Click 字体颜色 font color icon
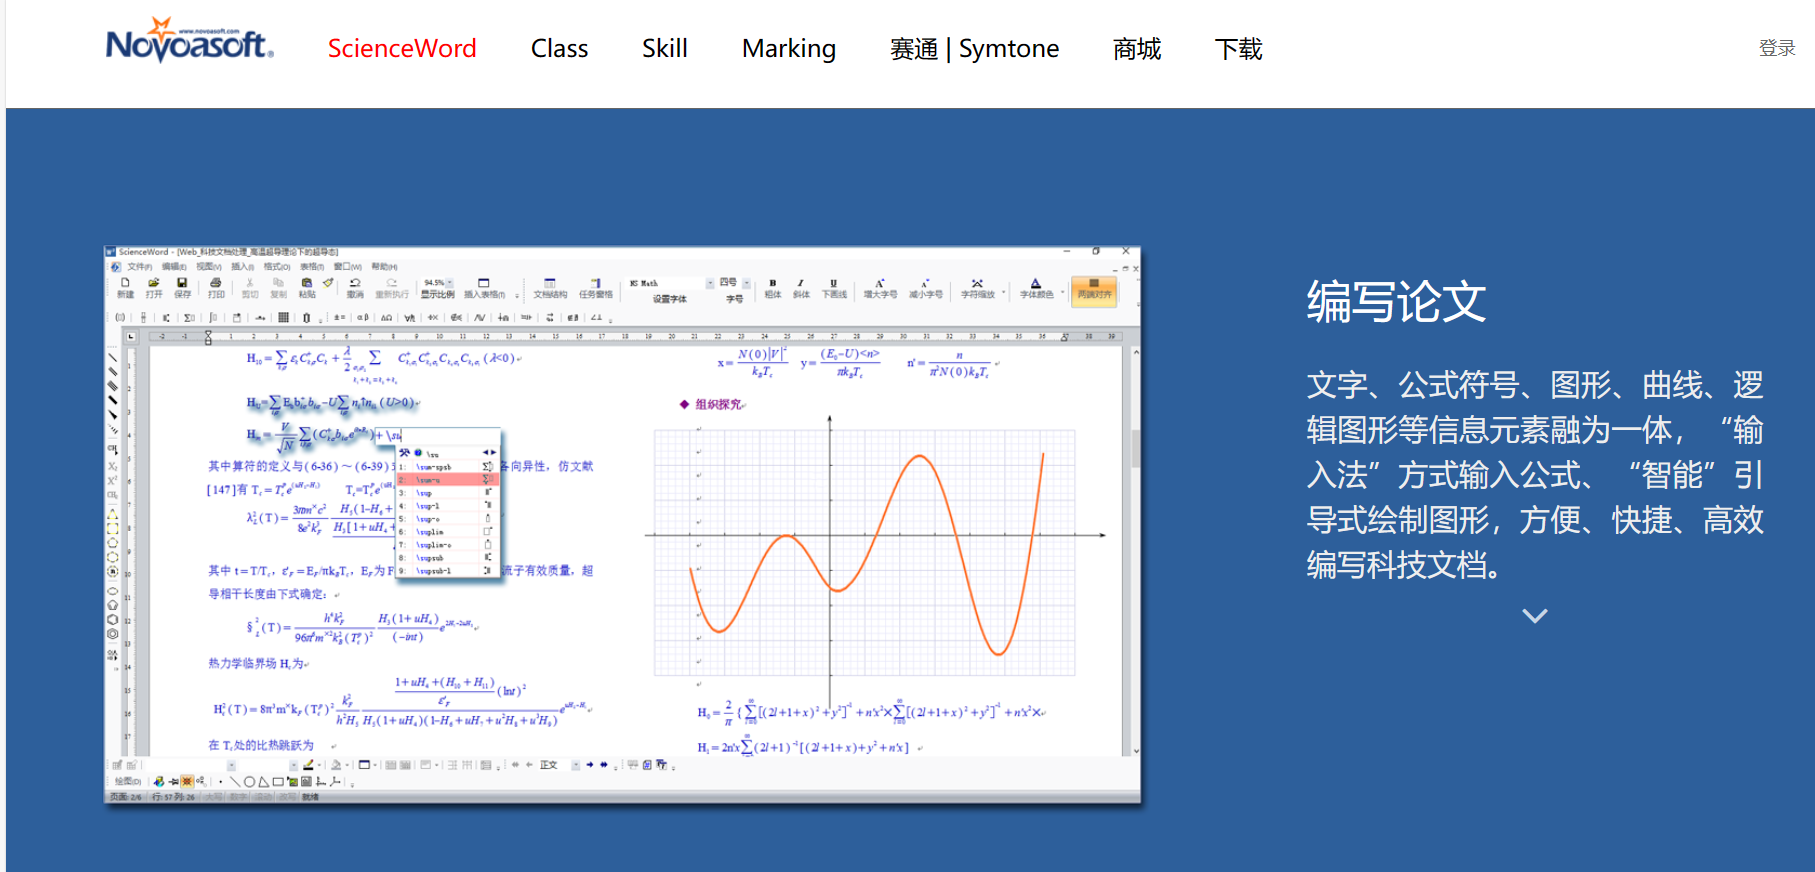 1036,288
